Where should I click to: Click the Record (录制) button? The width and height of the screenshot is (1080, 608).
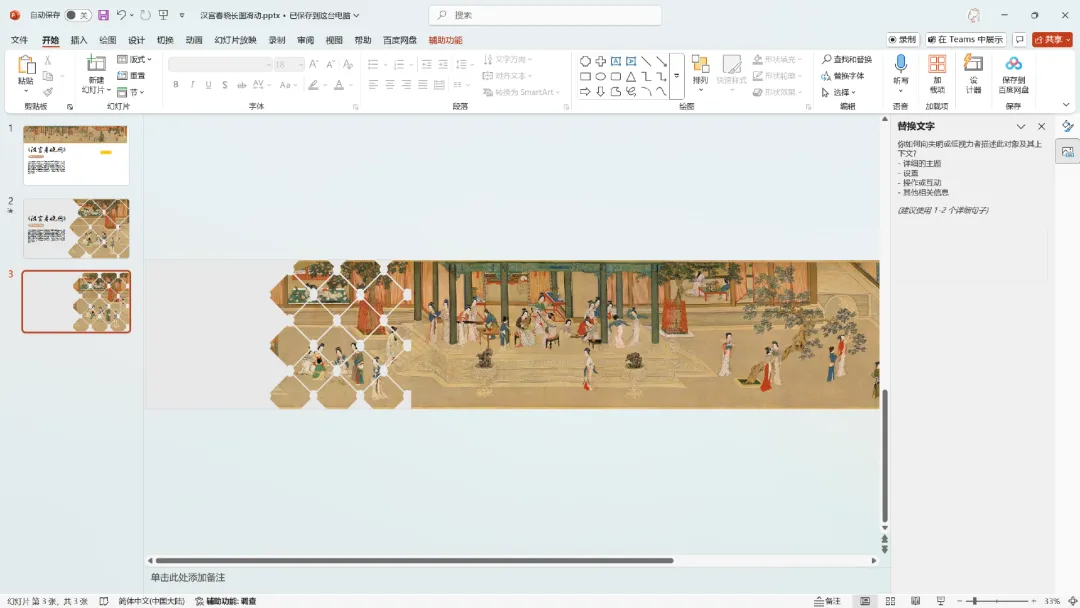click(x=902, y=40)
